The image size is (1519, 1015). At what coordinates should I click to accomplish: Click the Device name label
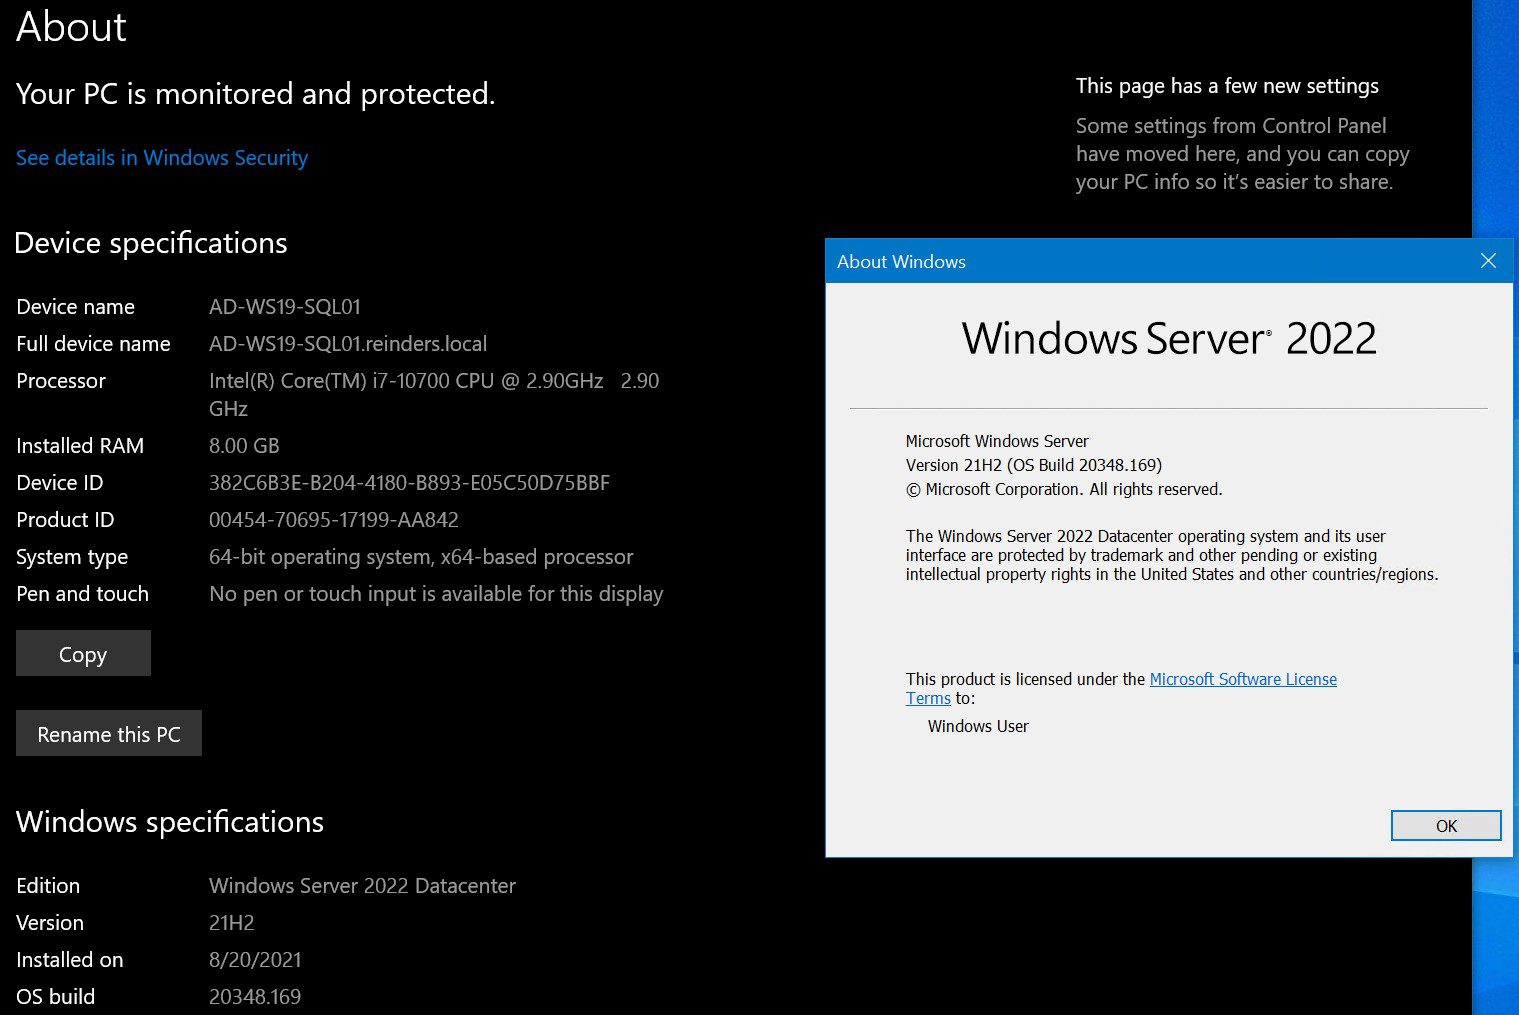76,307
